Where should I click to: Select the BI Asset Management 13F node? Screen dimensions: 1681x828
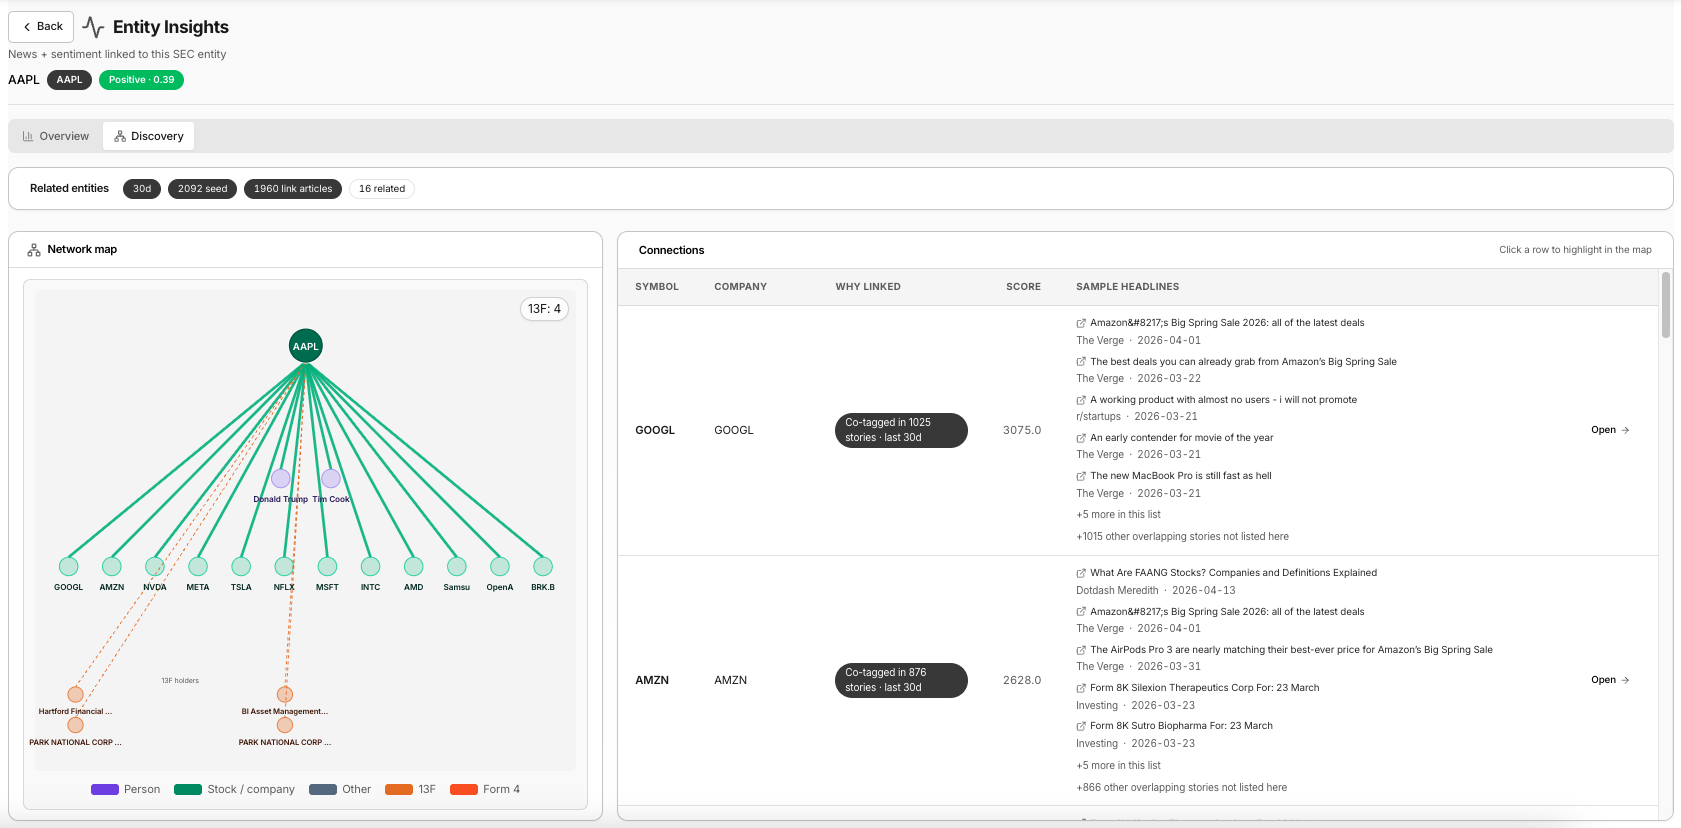pos(285,694)
